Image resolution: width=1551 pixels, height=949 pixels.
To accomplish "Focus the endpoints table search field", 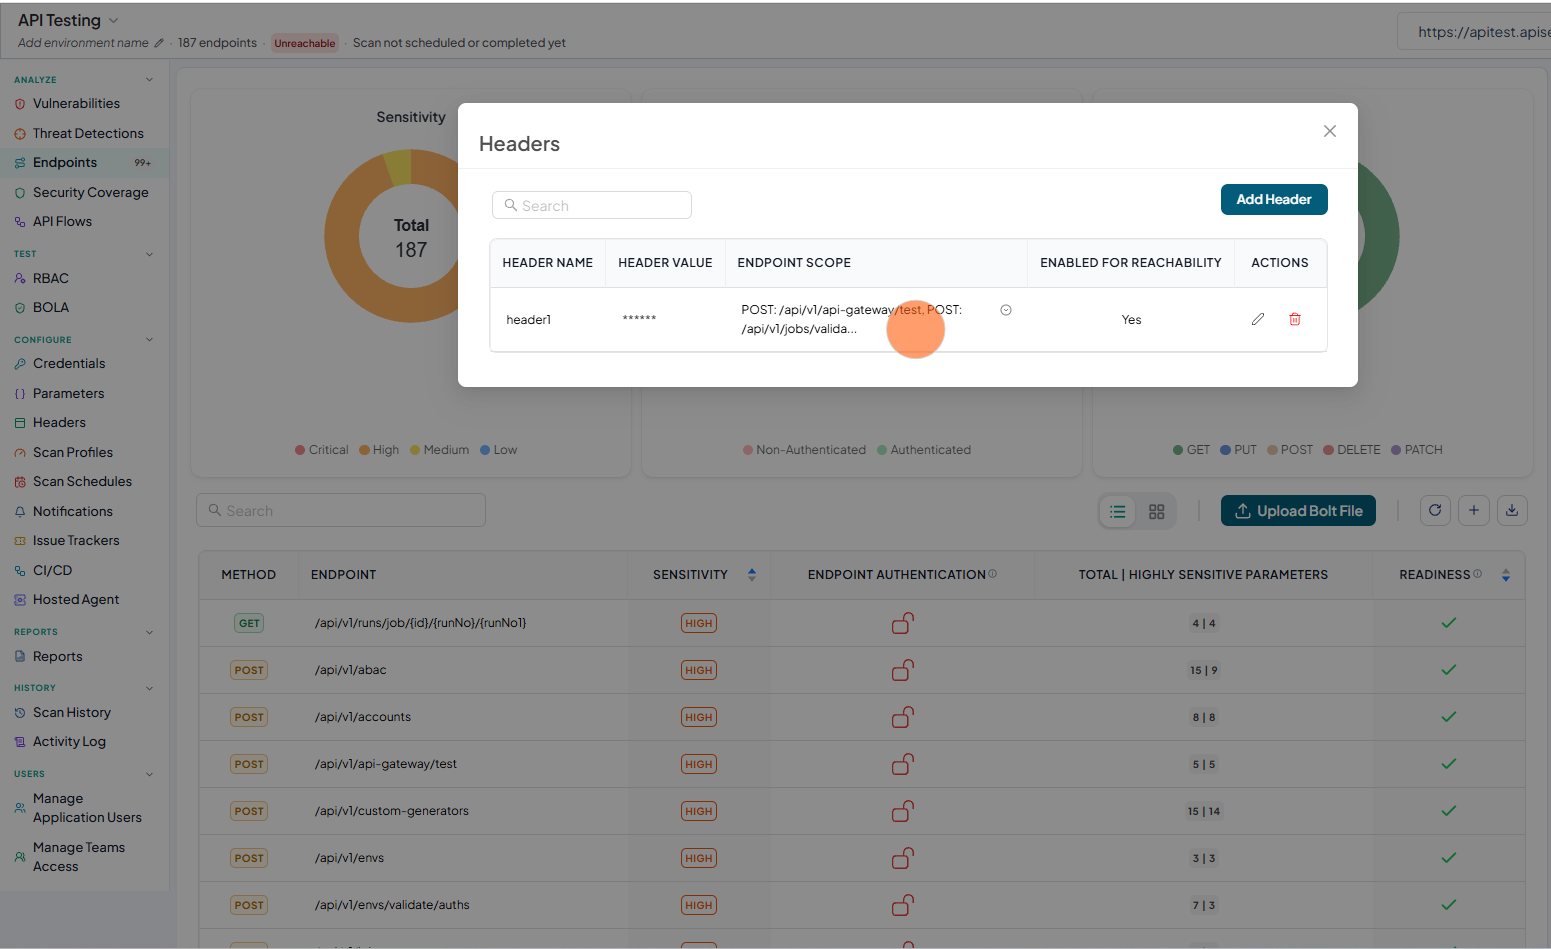I will pos(341,510).
